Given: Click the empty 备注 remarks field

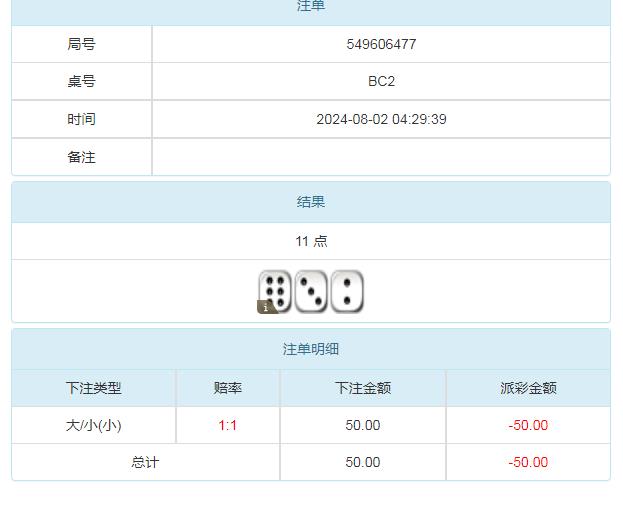Looking at the screenshot, I should click(381, 157).
